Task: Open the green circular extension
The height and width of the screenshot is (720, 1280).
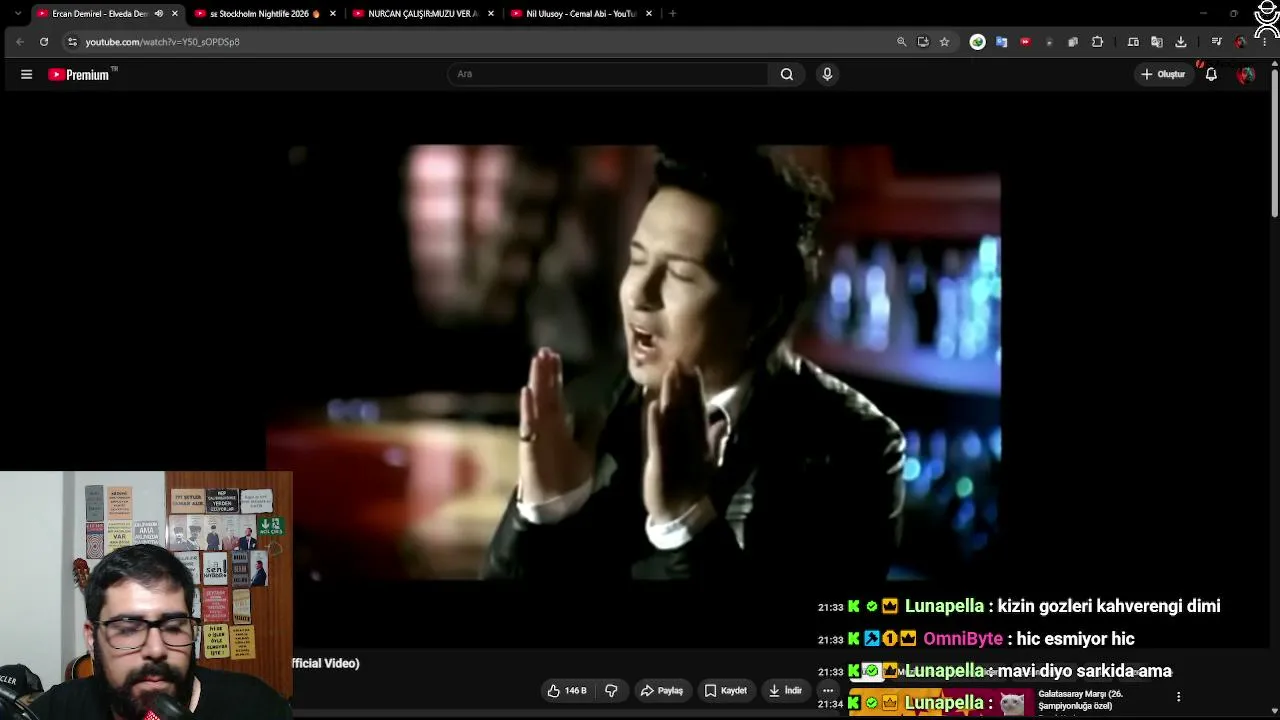Action: click(x=977, y=42)
